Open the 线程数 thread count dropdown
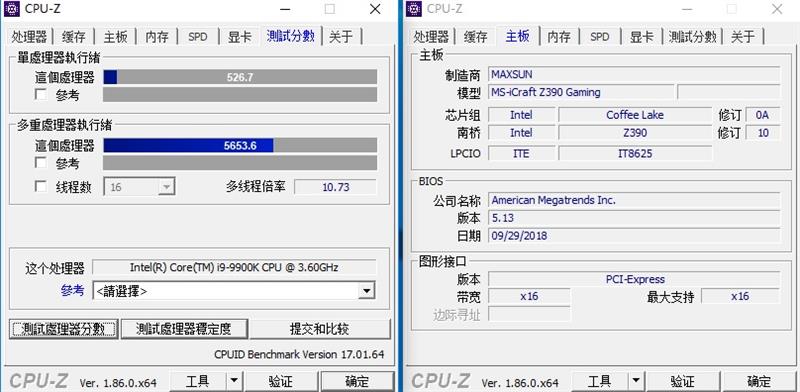The height and width of the screenshot is (392, 800). point(165,187)
